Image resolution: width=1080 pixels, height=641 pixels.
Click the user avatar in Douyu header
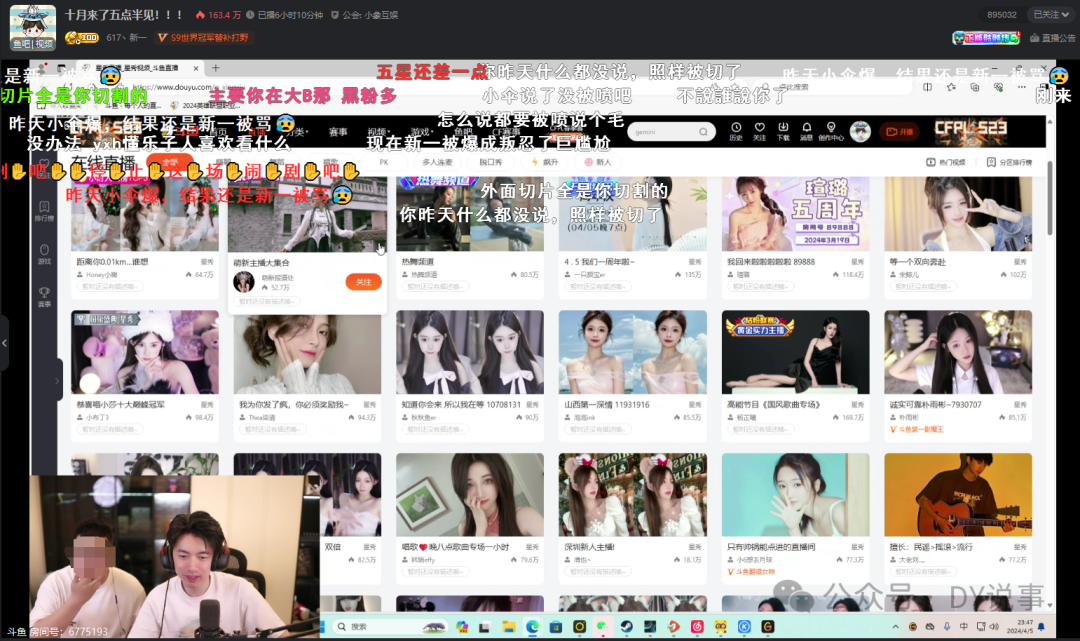860,131
